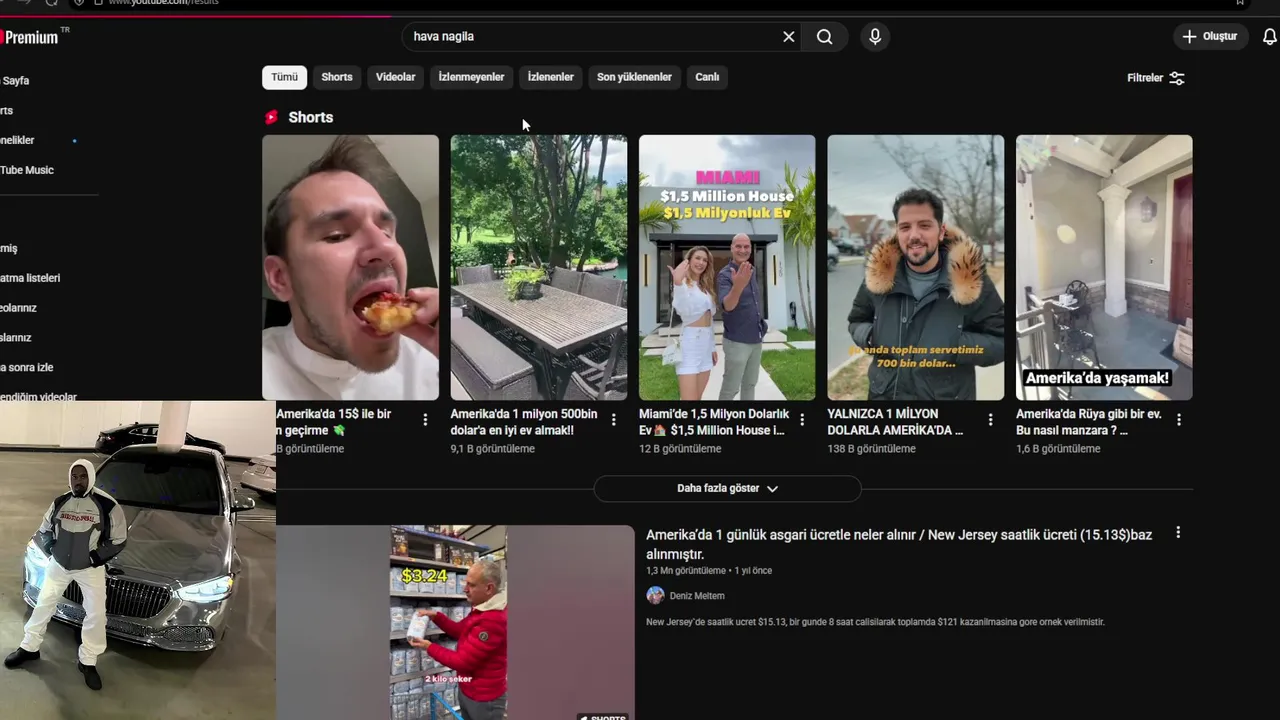
Task: Open the Filtreler filter options
Action: 1156,78
